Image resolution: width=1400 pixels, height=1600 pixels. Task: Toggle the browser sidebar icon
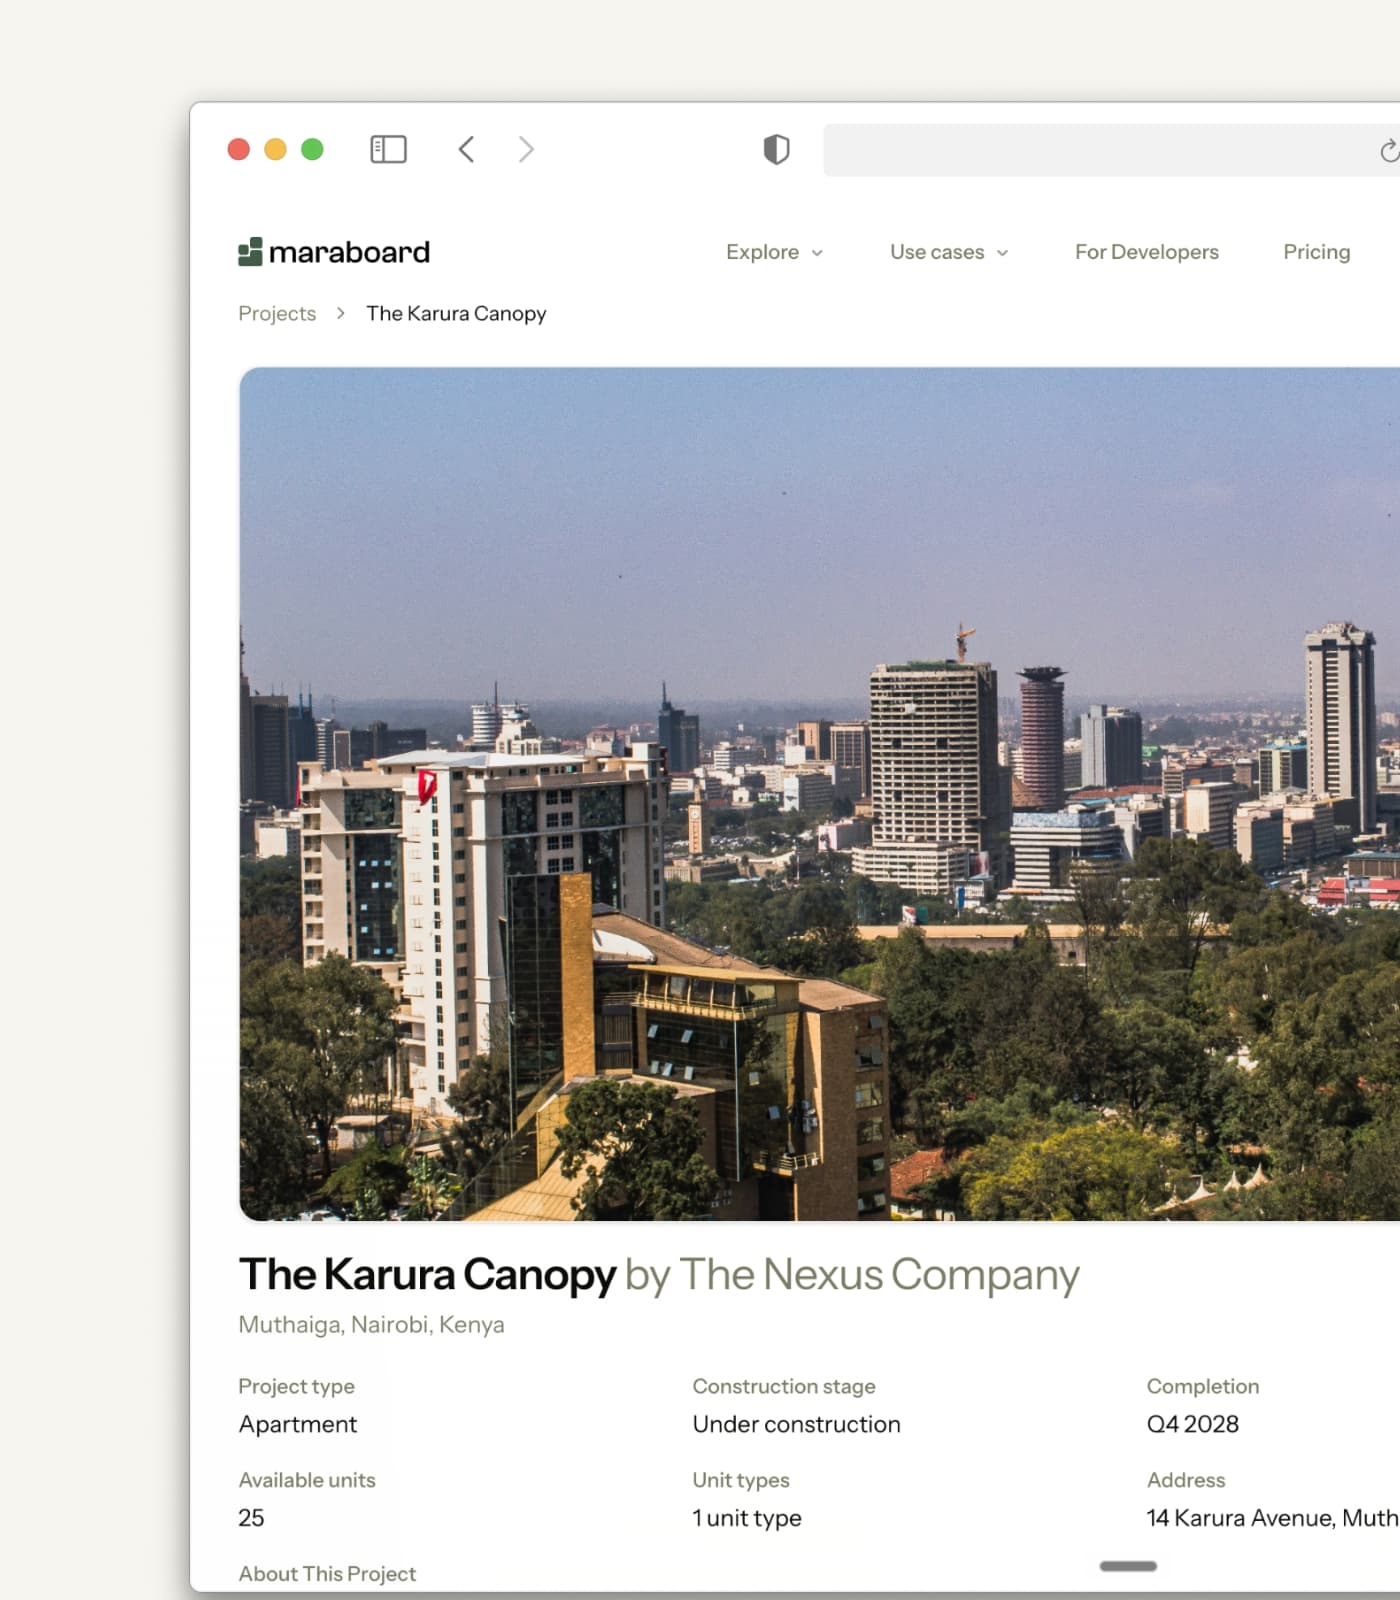click(x=388, y=150)
